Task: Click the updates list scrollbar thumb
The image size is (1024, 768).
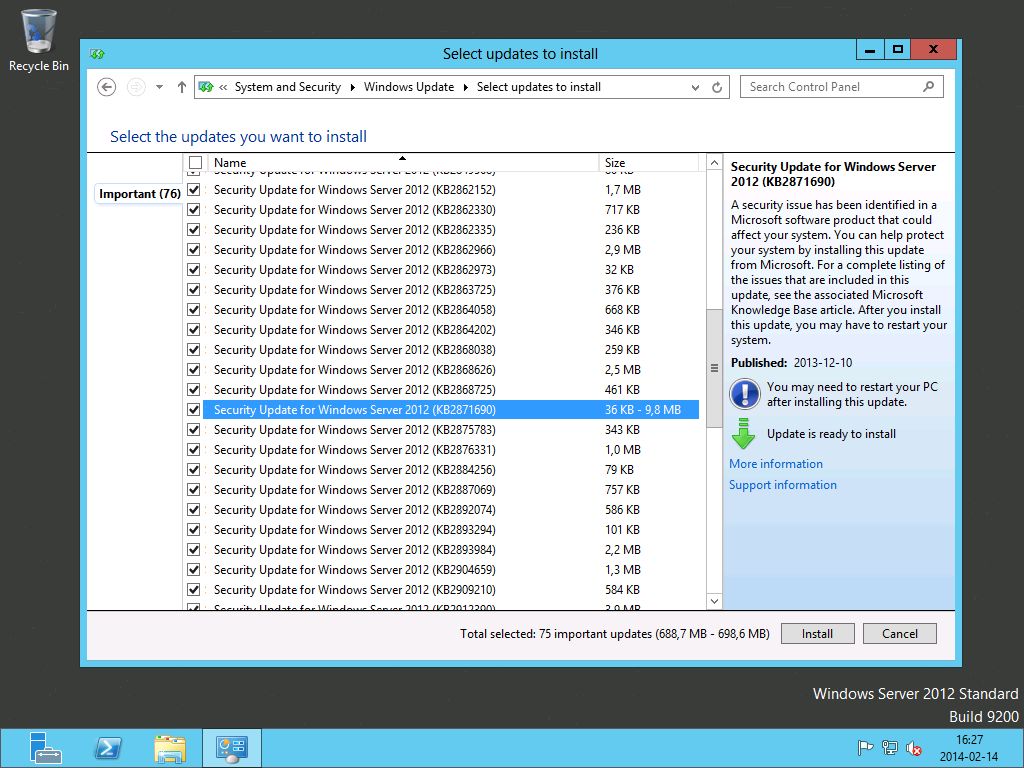Action: 714,368
